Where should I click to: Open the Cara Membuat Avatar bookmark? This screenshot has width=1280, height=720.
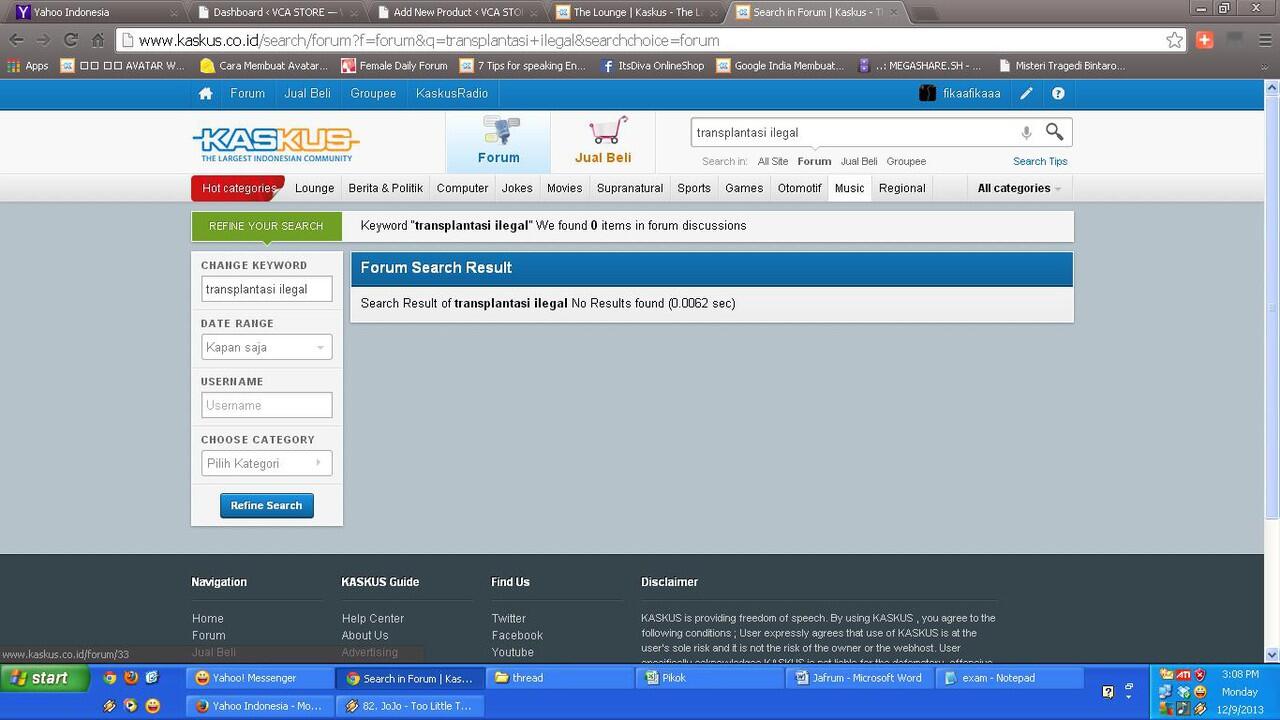(x=264, y=66)
